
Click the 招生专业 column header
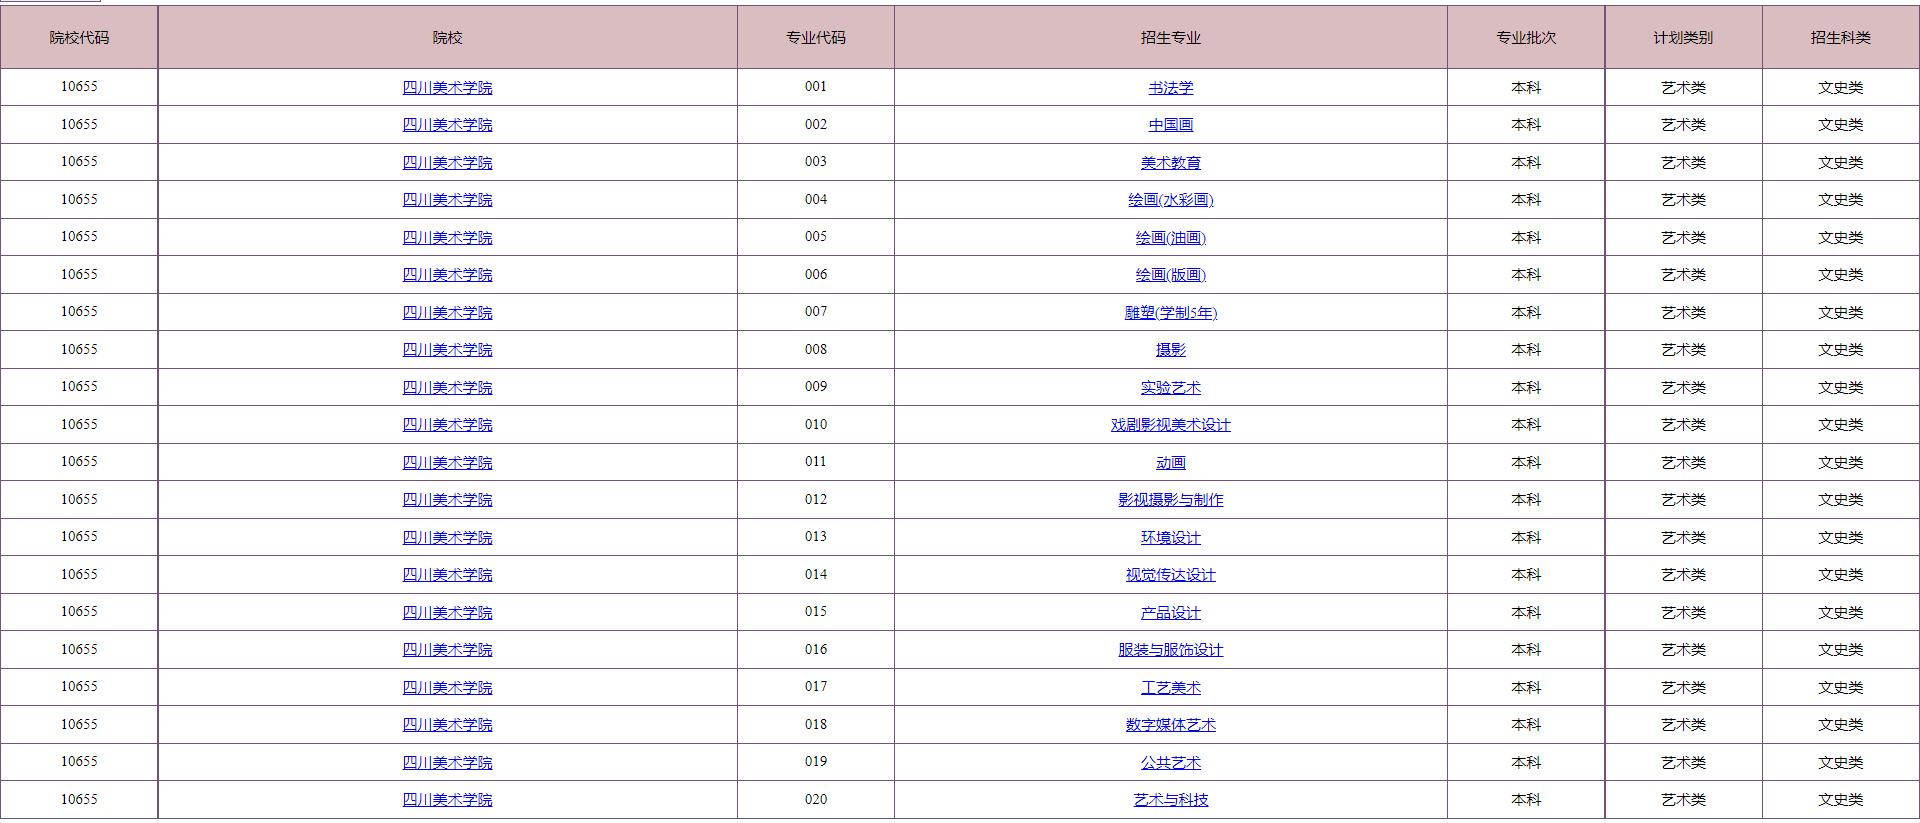click(1170, 38)
